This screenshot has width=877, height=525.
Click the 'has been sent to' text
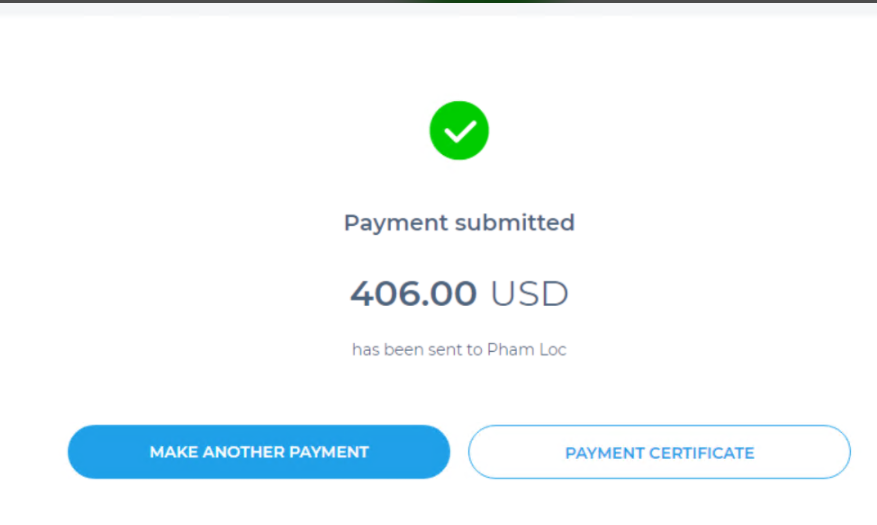point(417,350)
